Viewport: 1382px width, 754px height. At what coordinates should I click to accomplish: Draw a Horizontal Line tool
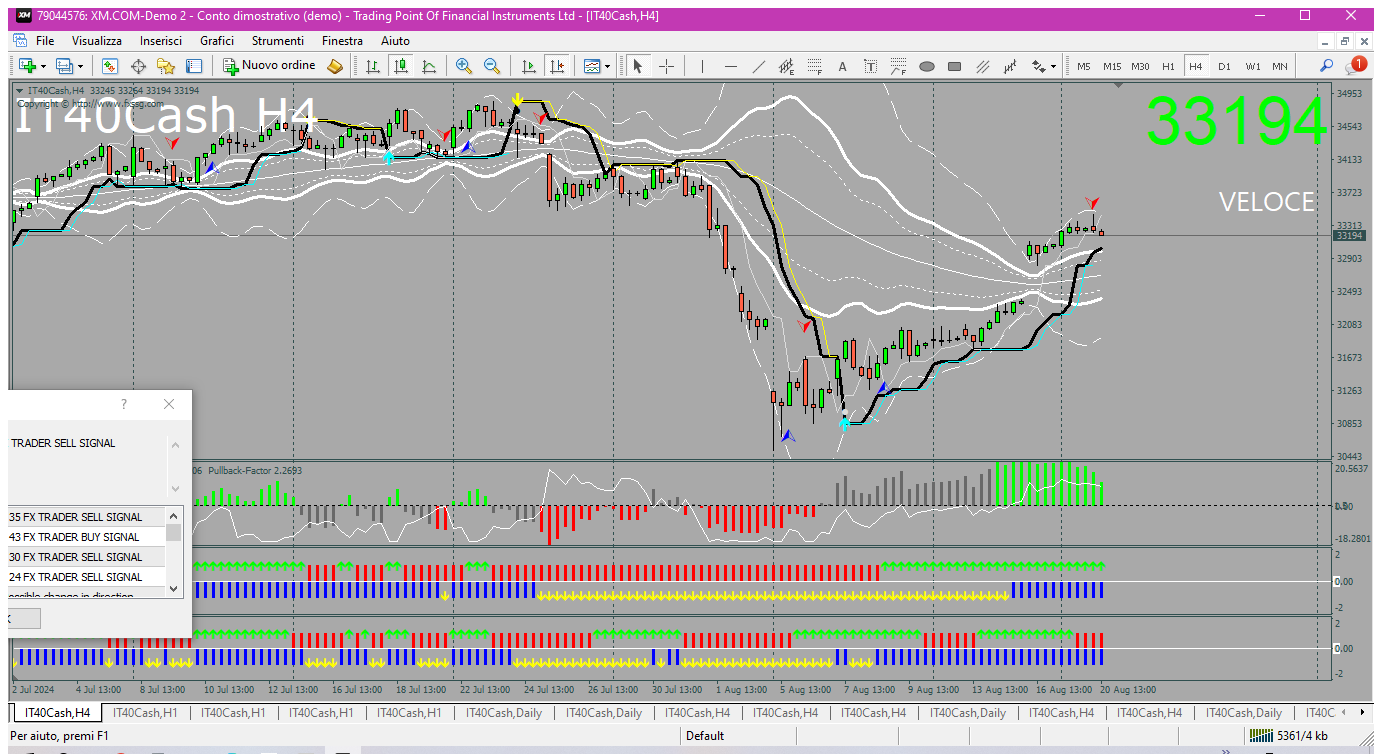coord(731,66)
